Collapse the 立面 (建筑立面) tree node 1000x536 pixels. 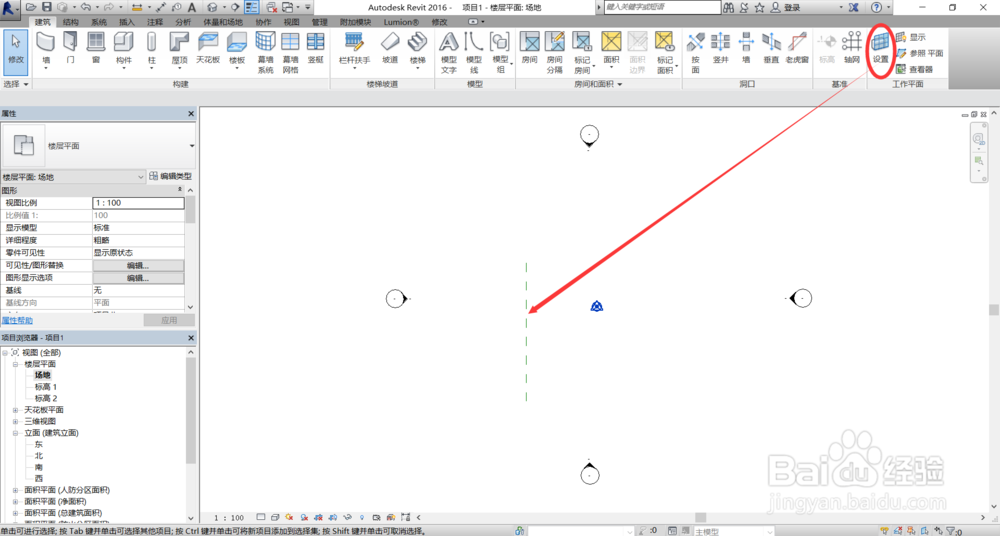15,433
